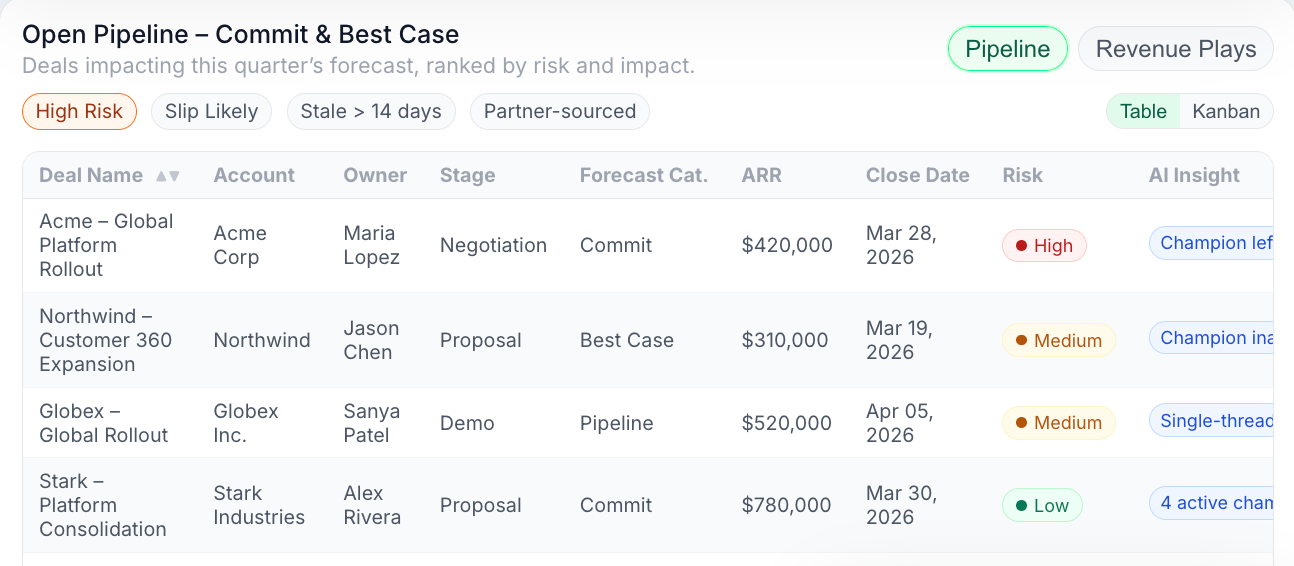The height and width of the screenshot is (566, 1294).
Task: Toggle Stale > 14 days filter
Action: coord(371,111)
